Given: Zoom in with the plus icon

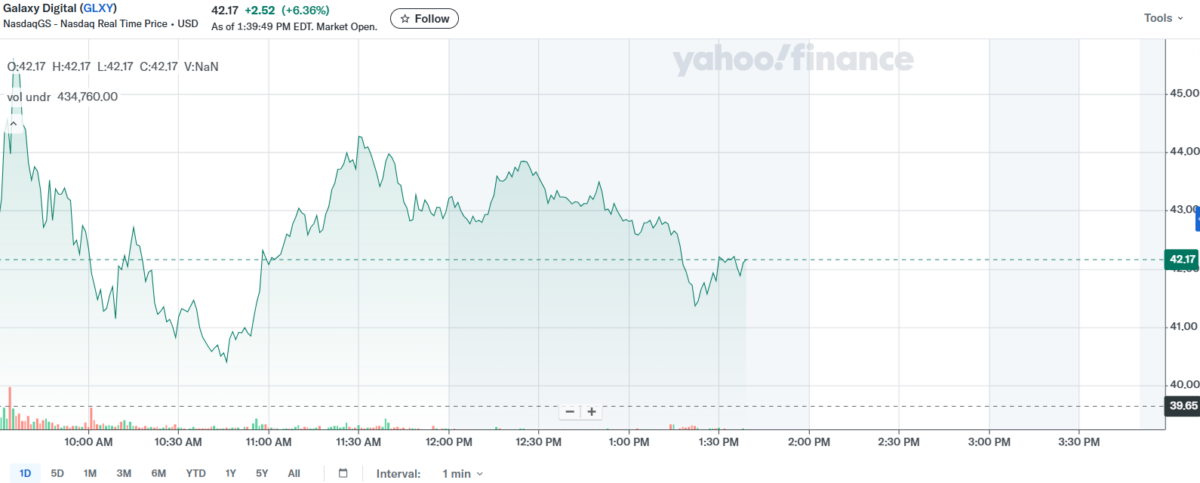Looking at the screenshot, I should (x=592, y=411).
